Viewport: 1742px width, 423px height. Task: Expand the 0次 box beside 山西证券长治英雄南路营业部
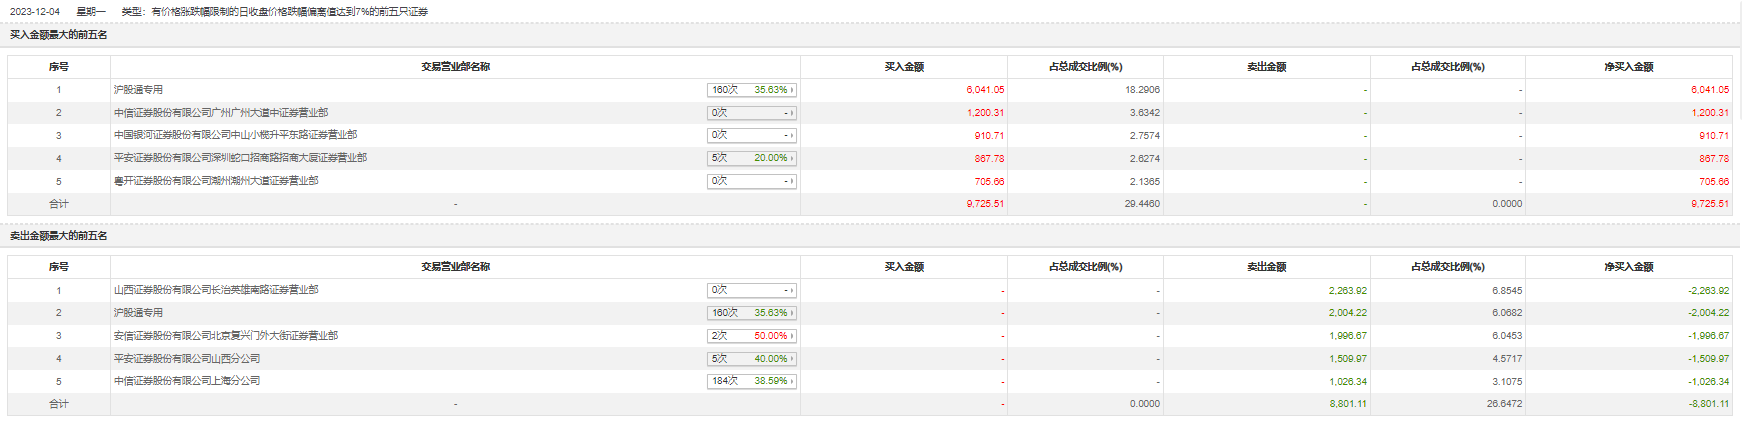click(751, 290)
